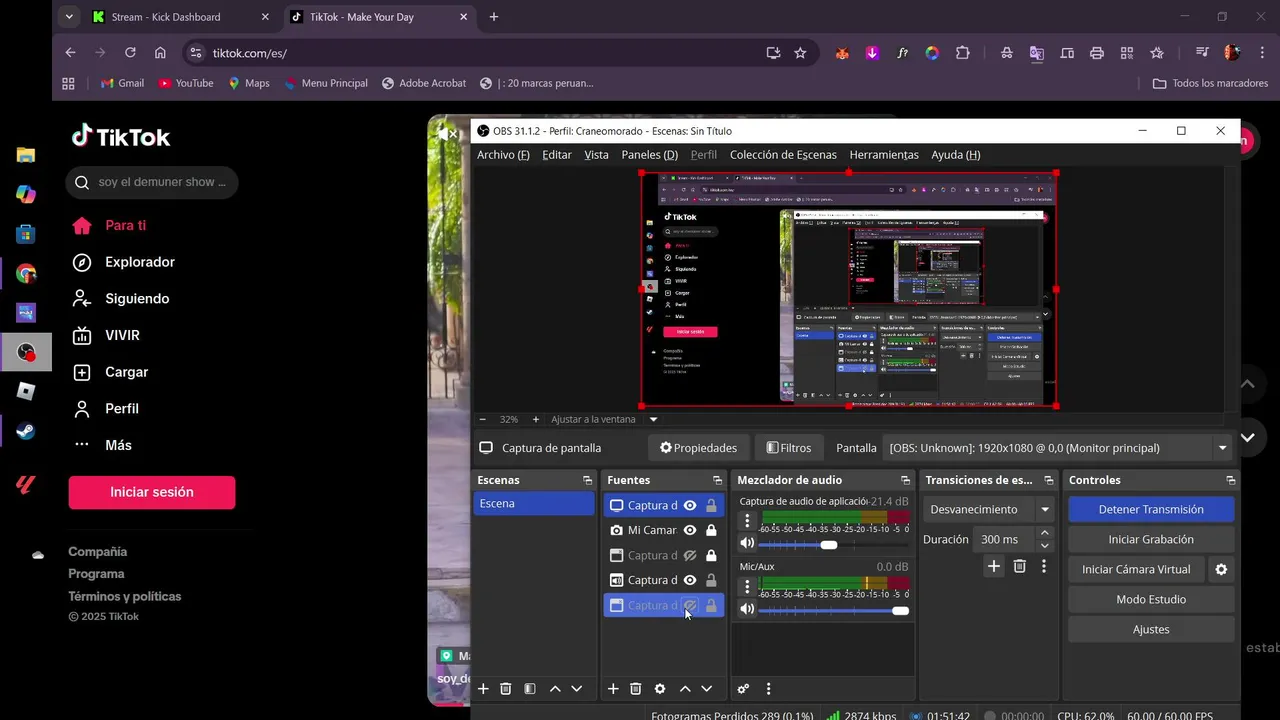
Task: Hide the audio capture source (speaker icon row)
Action: tap(690, 580)
